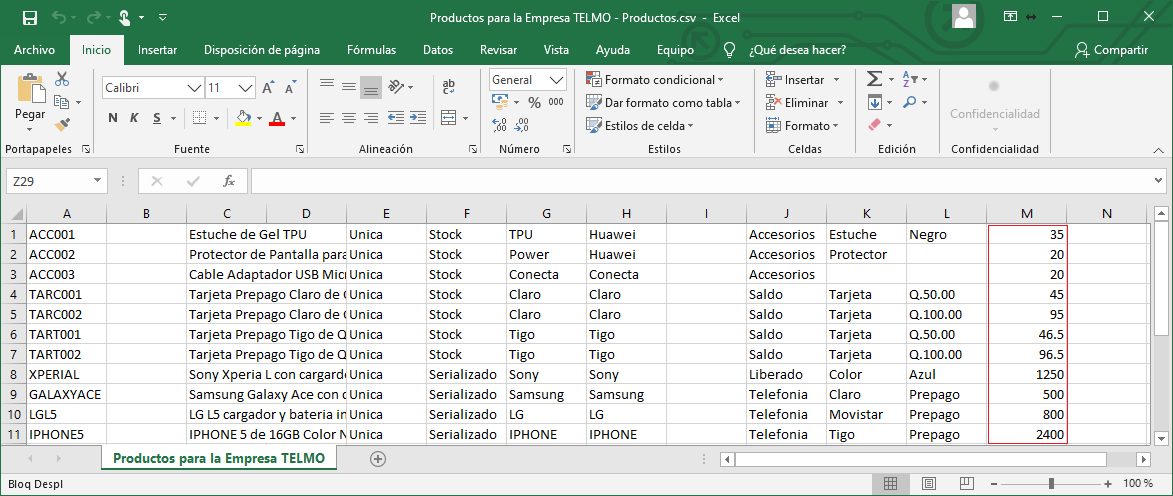Click the red font color A
Screen dimensions: 1173x496
click(x=277, y=117)
